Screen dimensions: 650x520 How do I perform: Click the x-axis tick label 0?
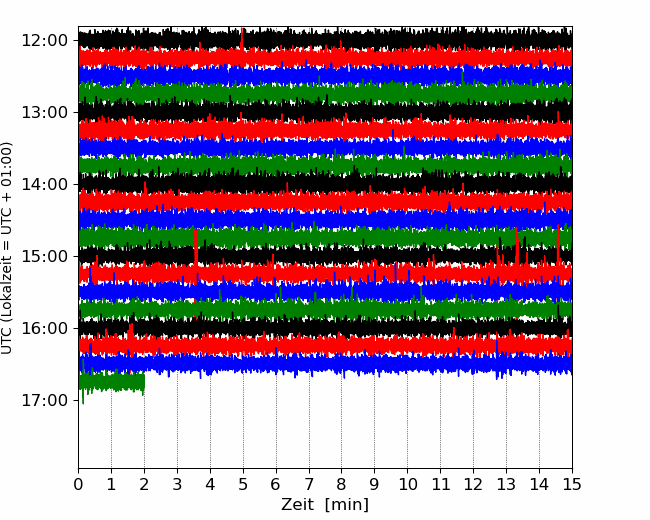[78, 484]
